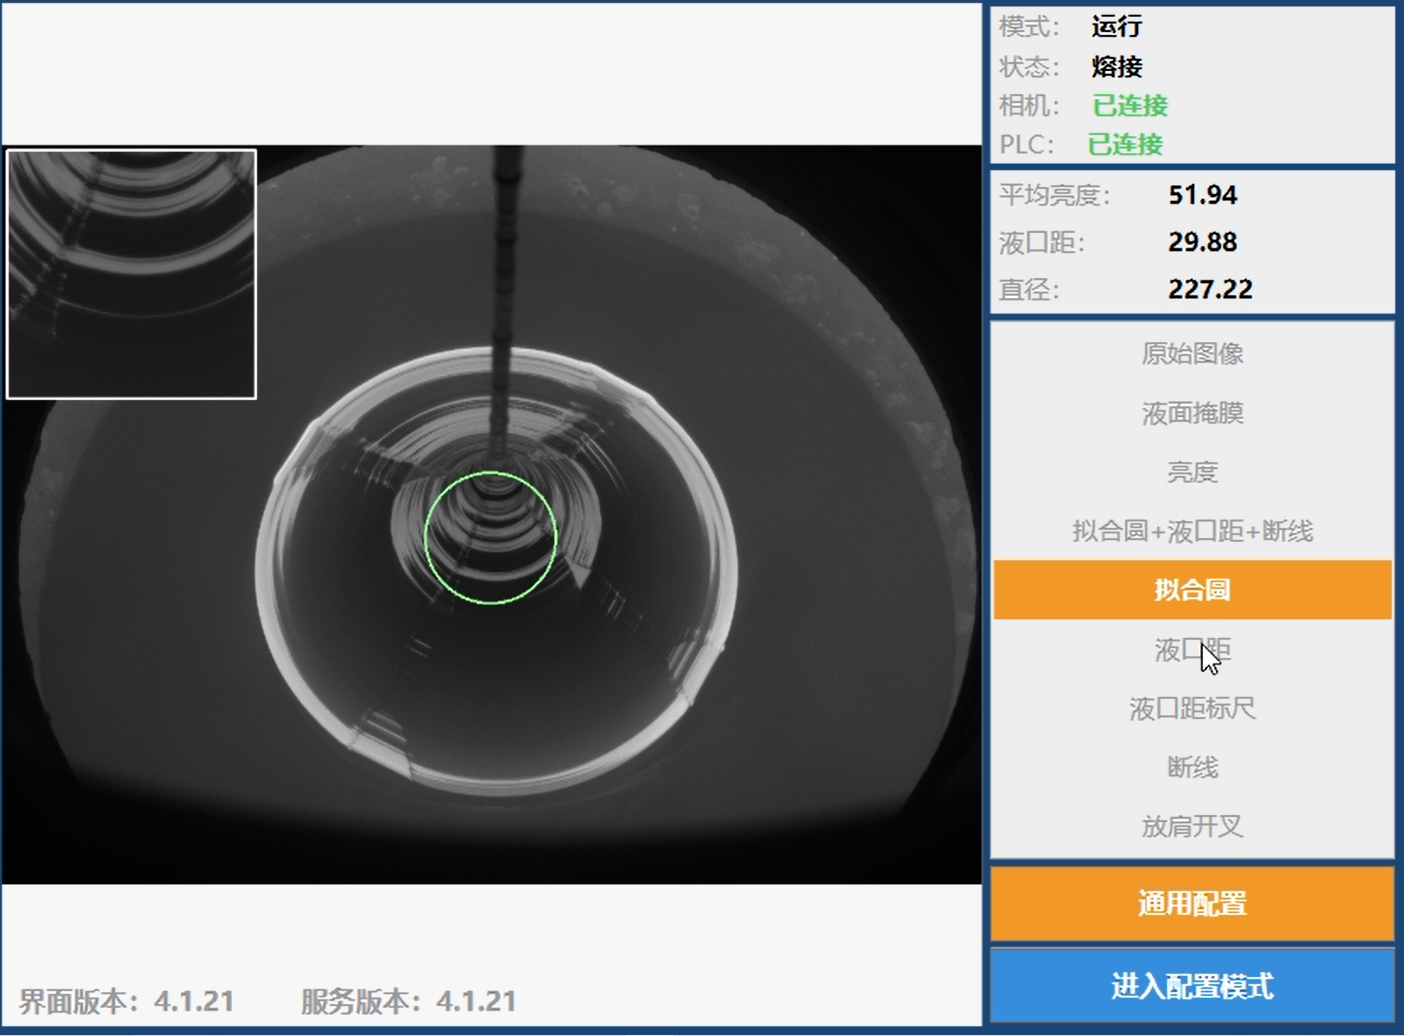Click the highlighted 拟合圆 option

[1192, 590]
